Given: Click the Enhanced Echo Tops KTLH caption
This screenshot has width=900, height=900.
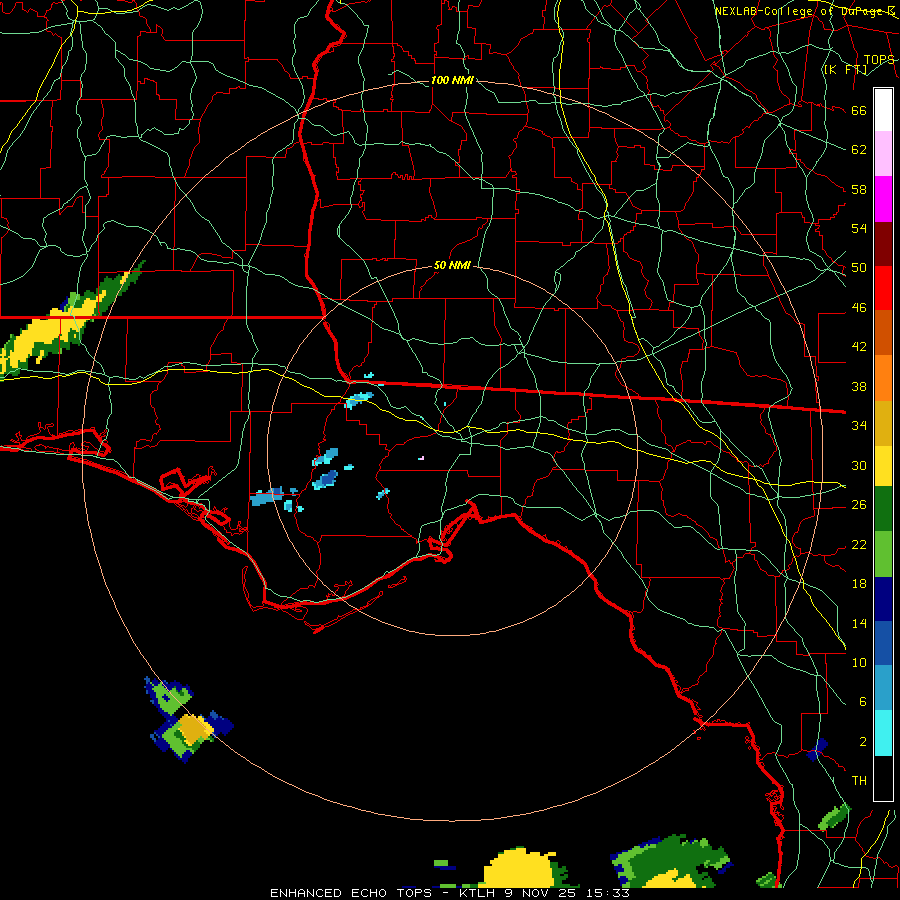Looking at the screenshot, I should pyautogui.click(x=449, y=893).
